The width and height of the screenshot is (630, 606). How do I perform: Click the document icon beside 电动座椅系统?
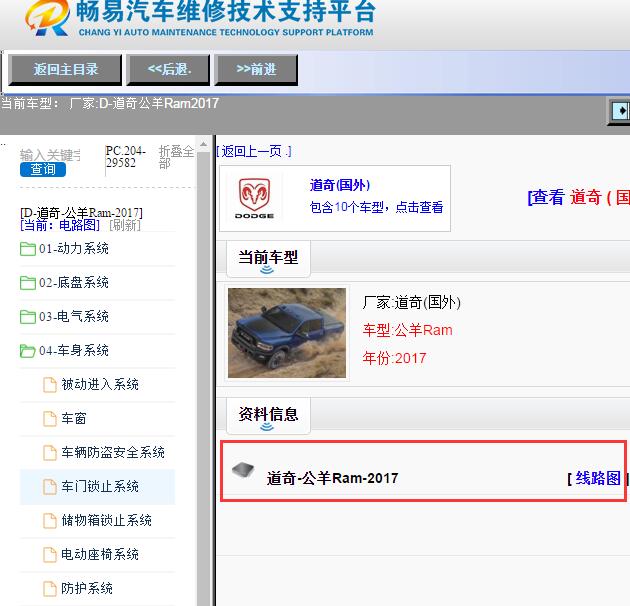50,555
